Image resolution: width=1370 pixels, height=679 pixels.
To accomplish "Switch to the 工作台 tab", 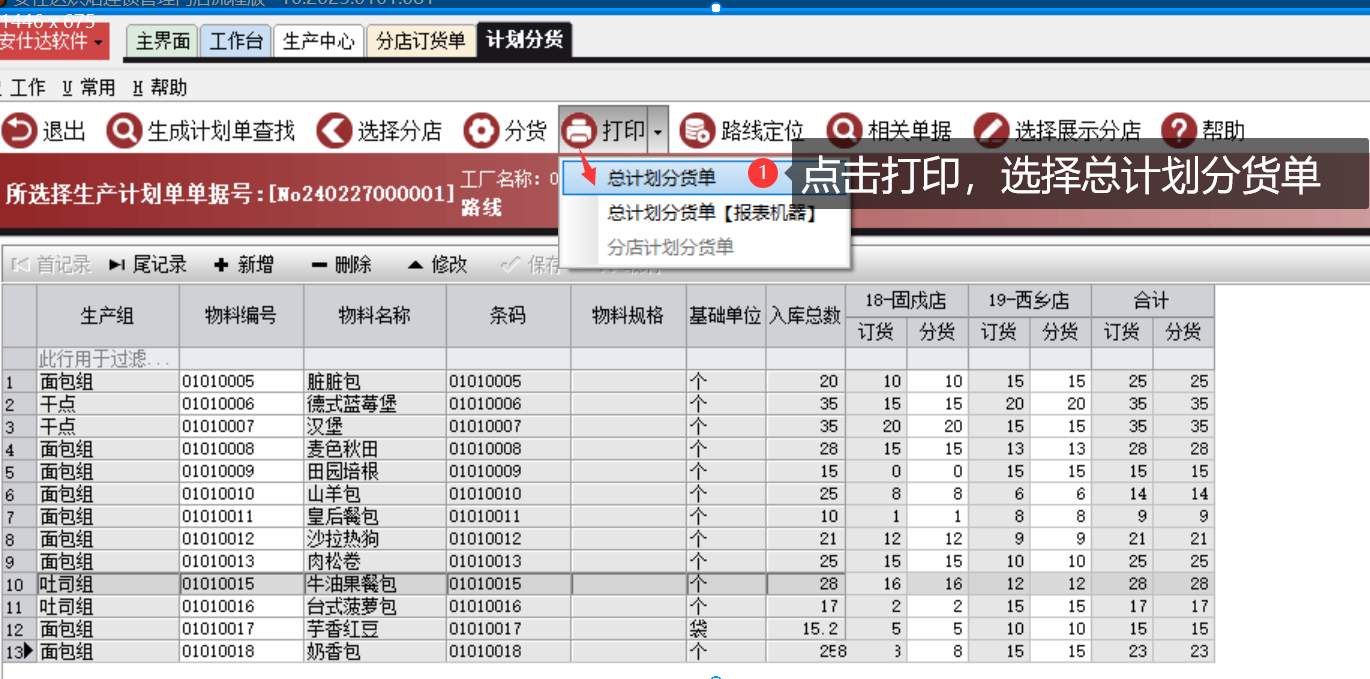I will [x=235, y=41].
